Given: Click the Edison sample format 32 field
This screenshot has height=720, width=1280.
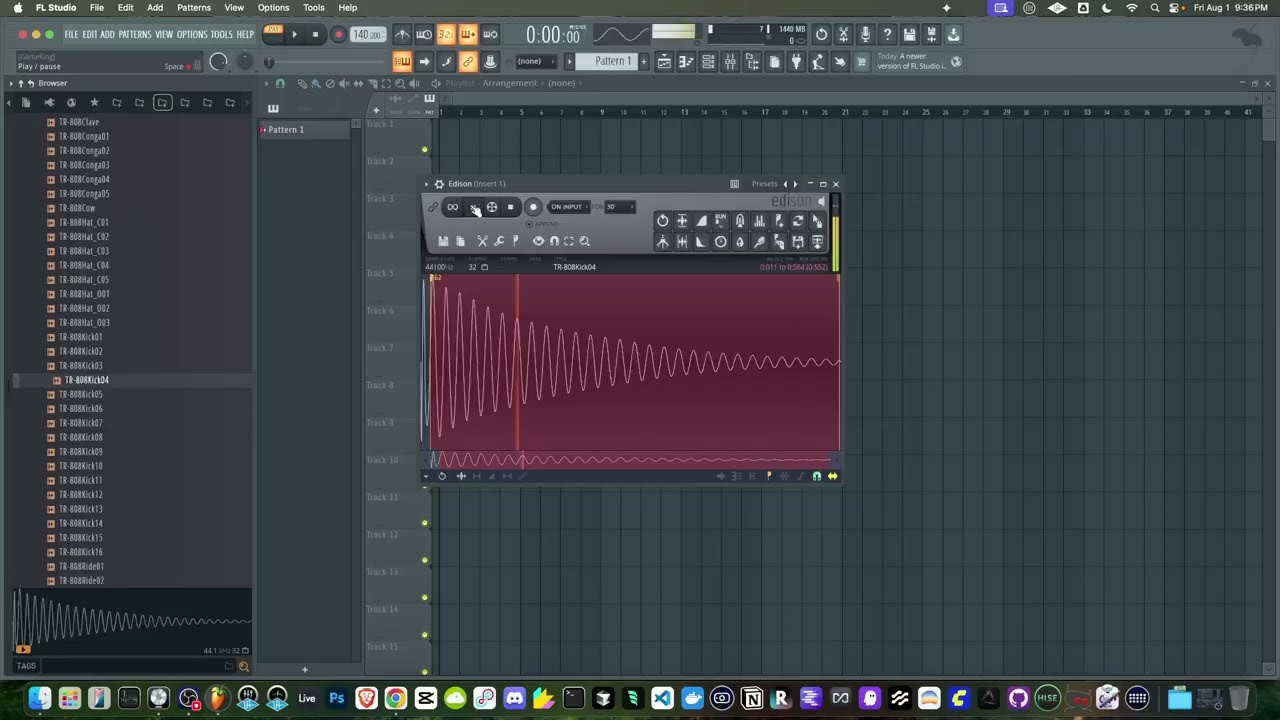Looking at the screenshot, I should coord(473,267).
